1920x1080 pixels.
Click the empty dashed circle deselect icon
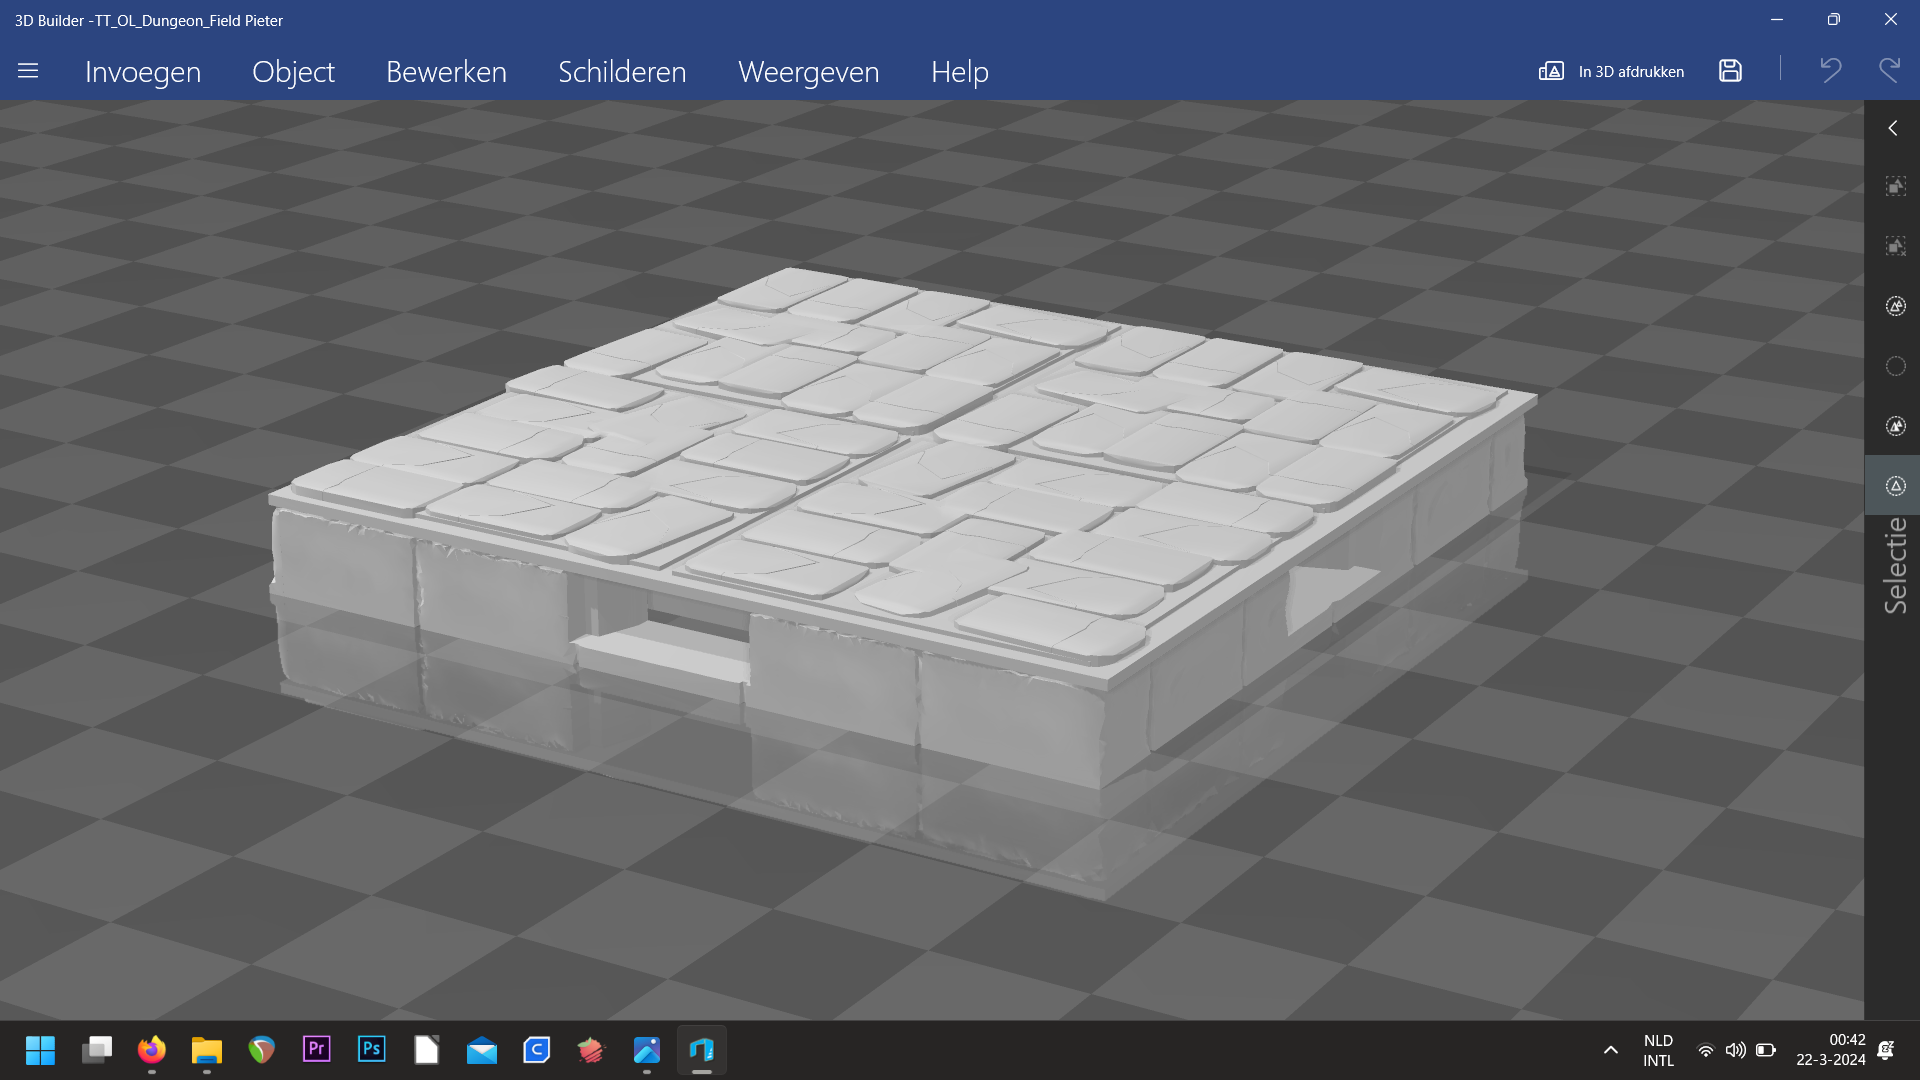click(1895, 366)
